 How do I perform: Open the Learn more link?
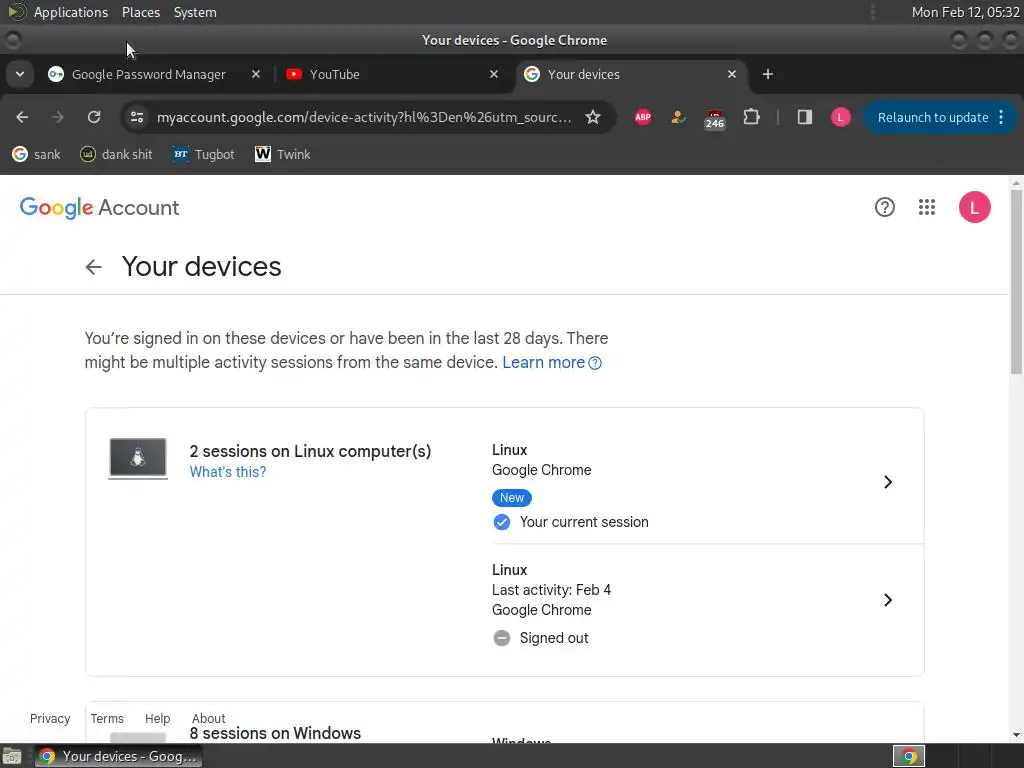[x=551, y=362]
